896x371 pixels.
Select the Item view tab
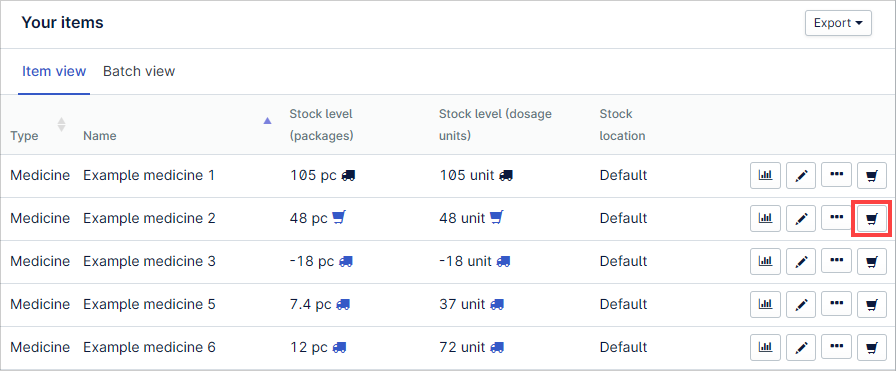[54, 71]
